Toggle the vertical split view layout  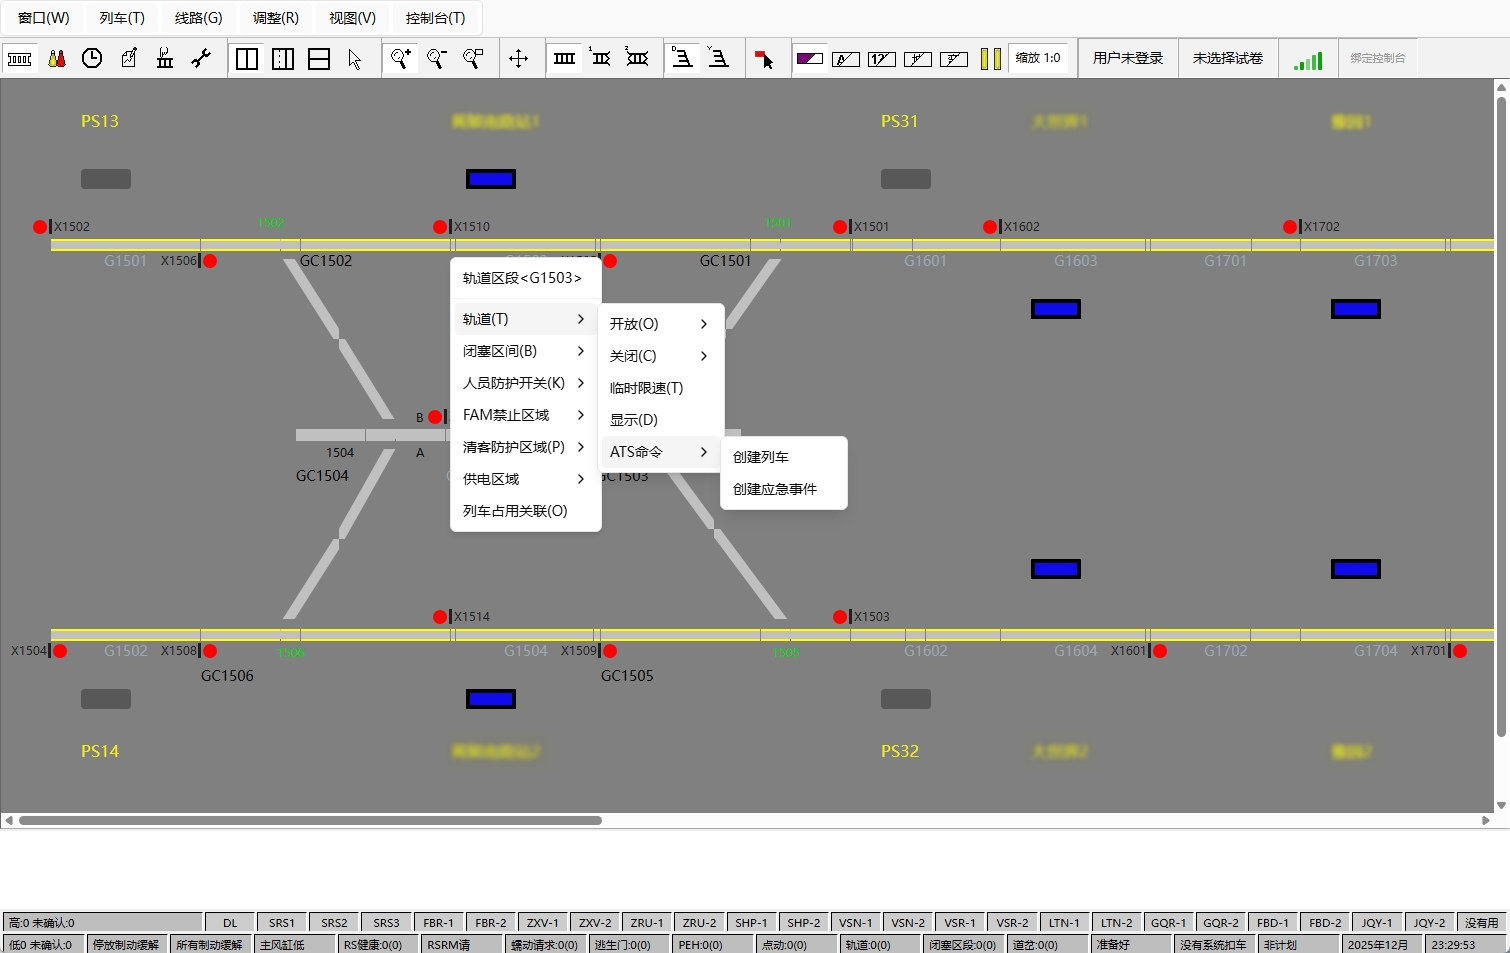[x=246, y=59]
